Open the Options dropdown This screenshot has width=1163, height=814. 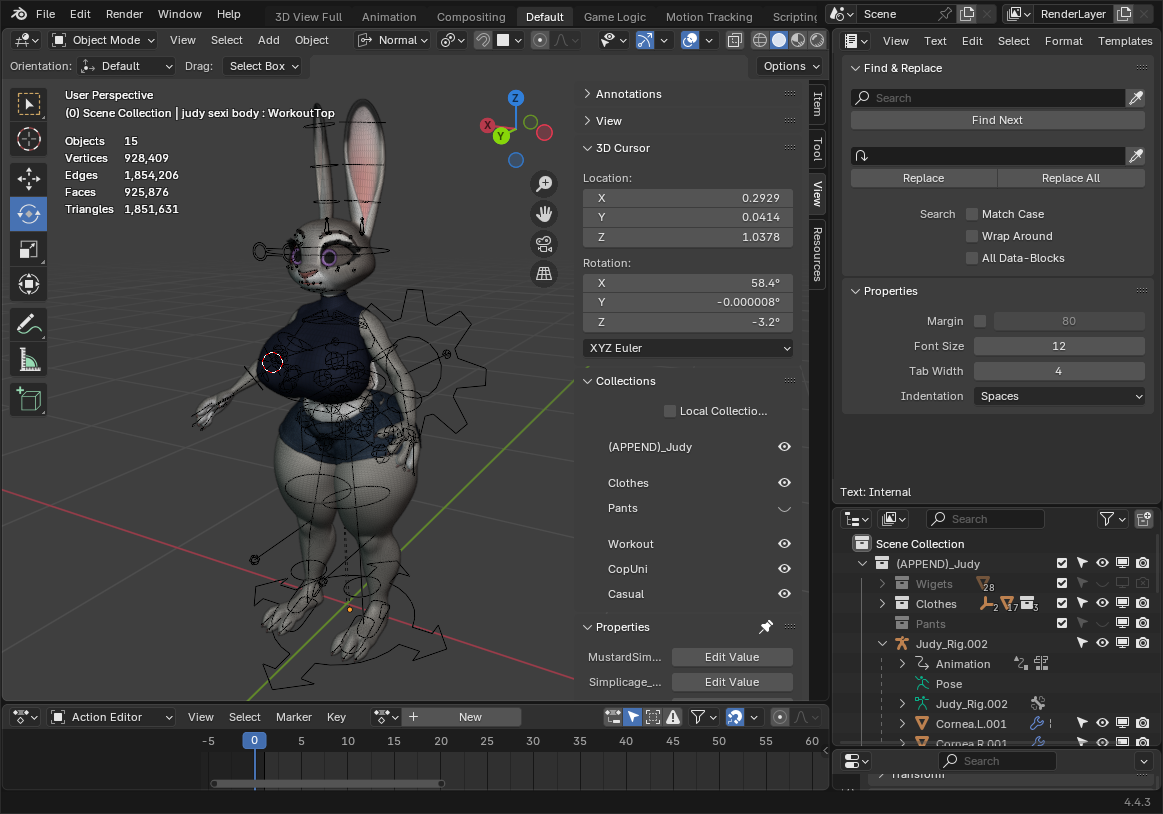tap(791, 66)
